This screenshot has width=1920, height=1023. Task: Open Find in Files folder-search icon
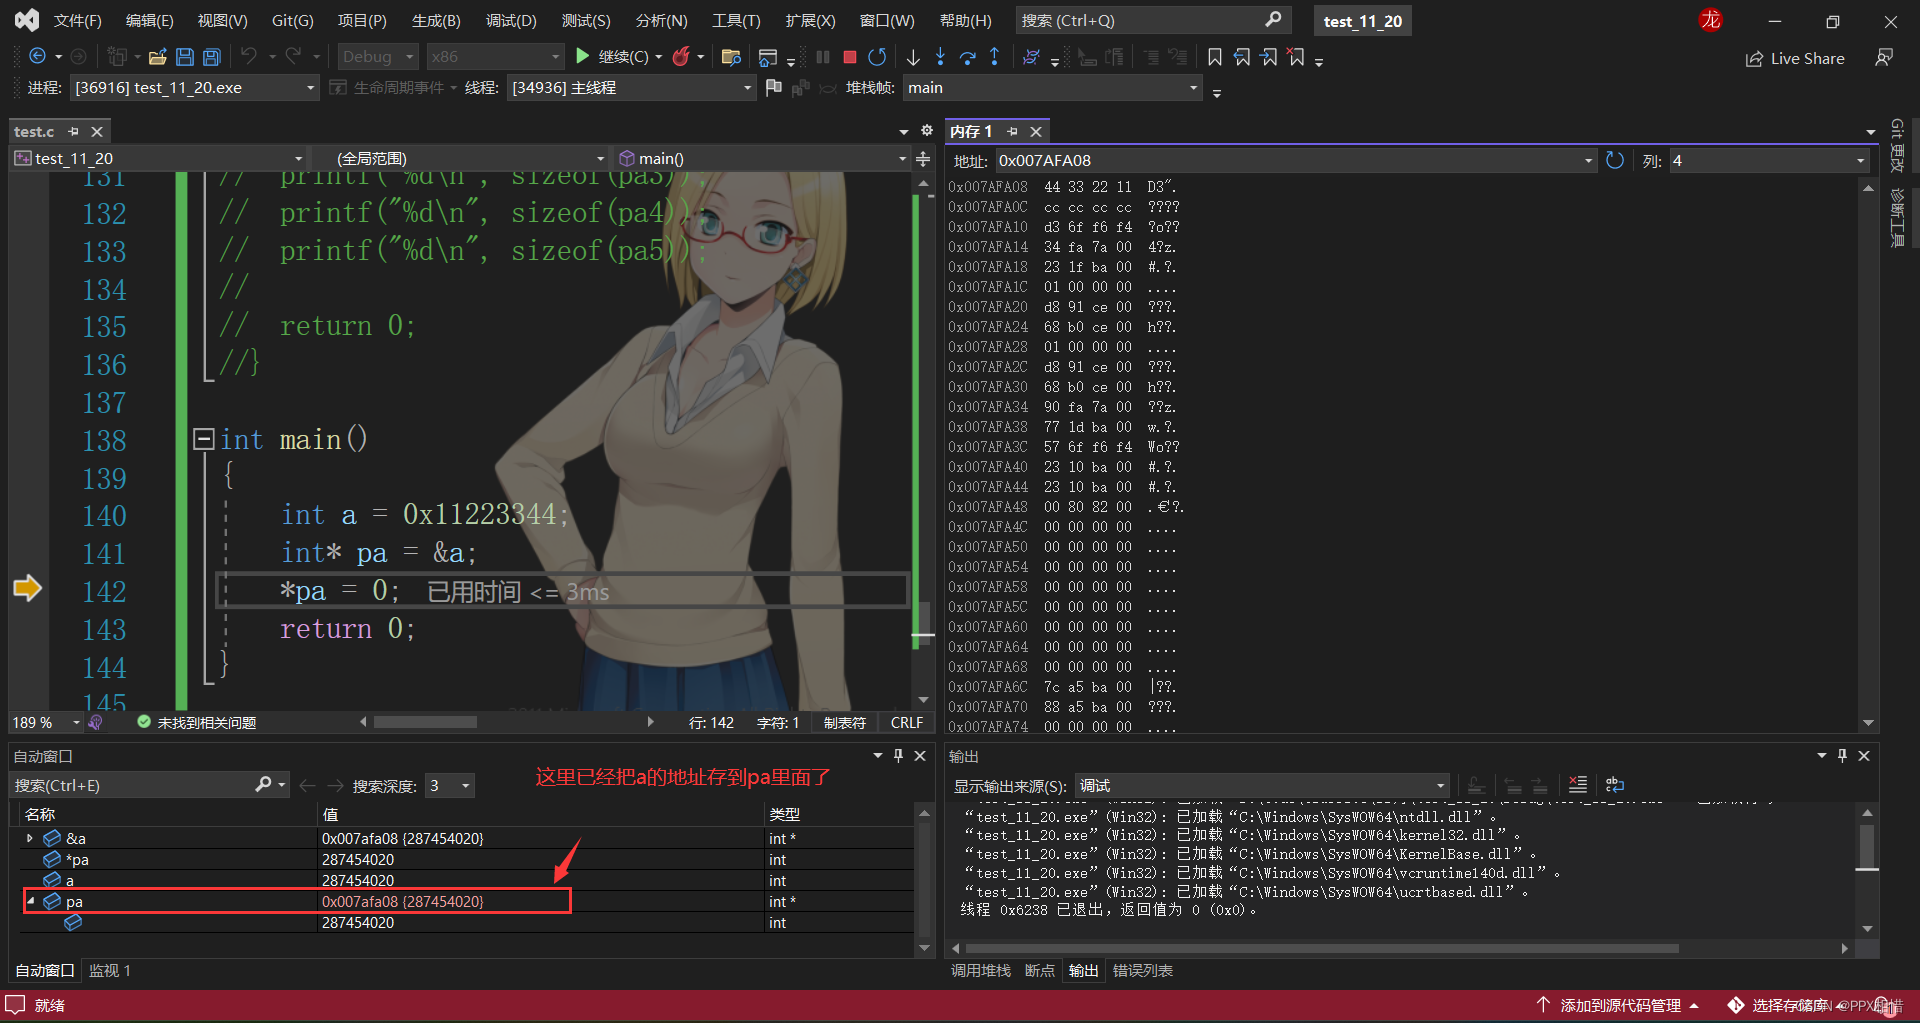coord(731,57)
